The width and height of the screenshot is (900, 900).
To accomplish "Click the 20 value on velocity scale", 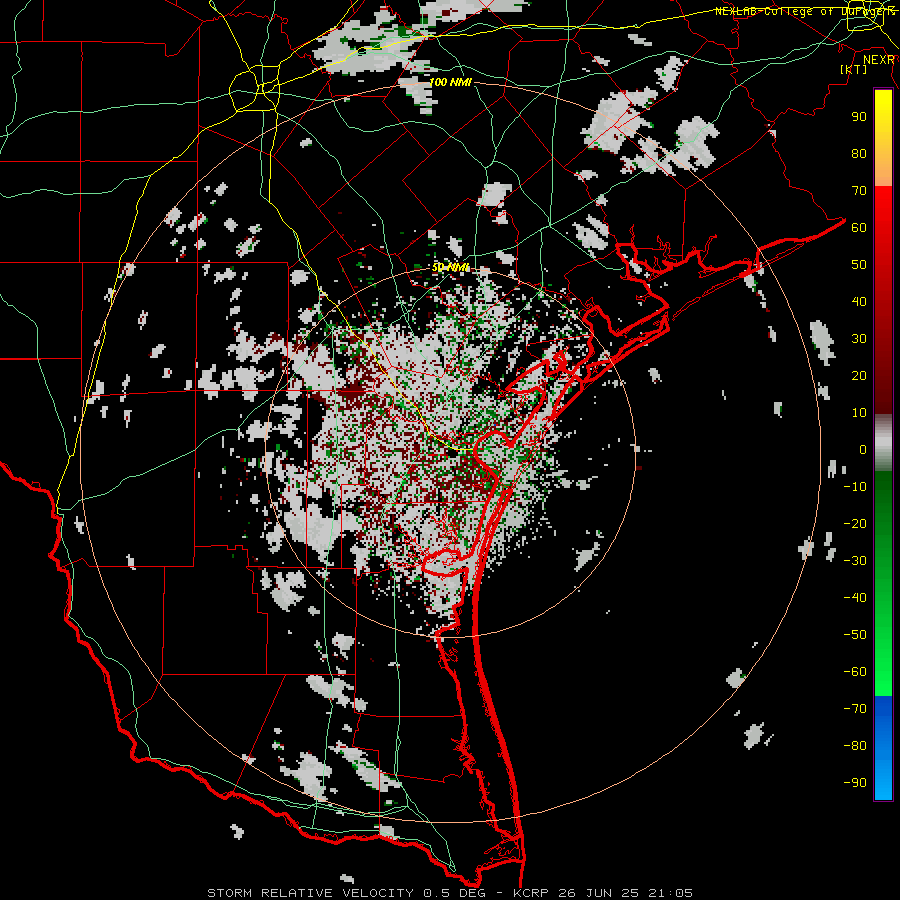I will pos(859,376).
